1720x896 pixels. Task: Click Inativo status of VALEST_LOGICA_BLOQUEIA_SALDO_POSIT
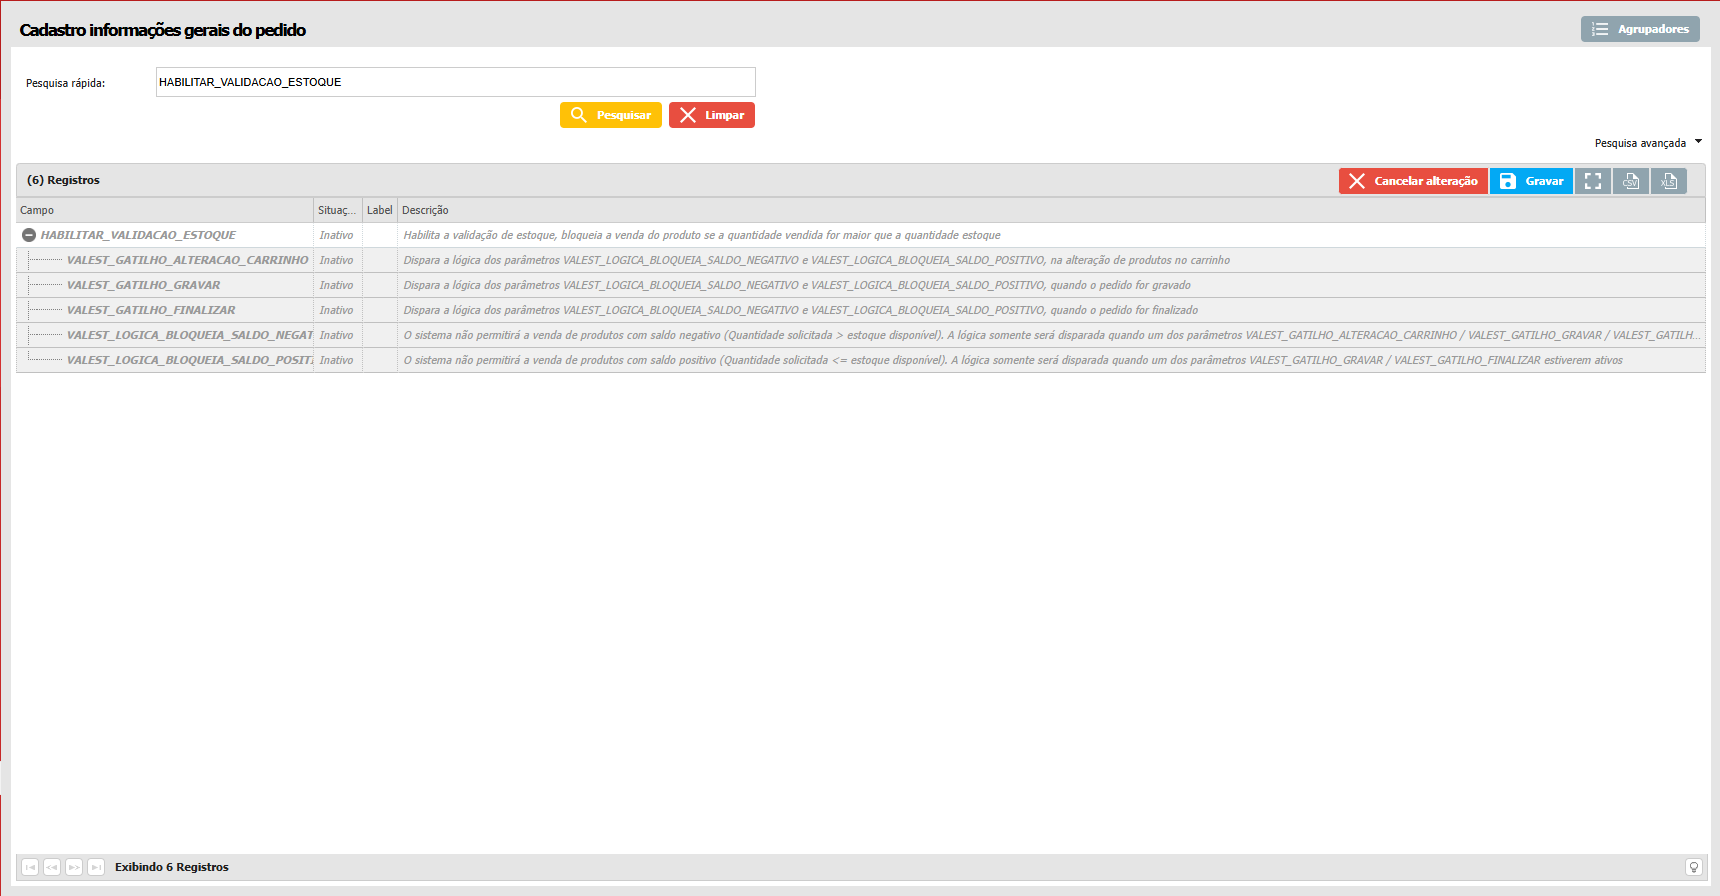pos(337,360)
